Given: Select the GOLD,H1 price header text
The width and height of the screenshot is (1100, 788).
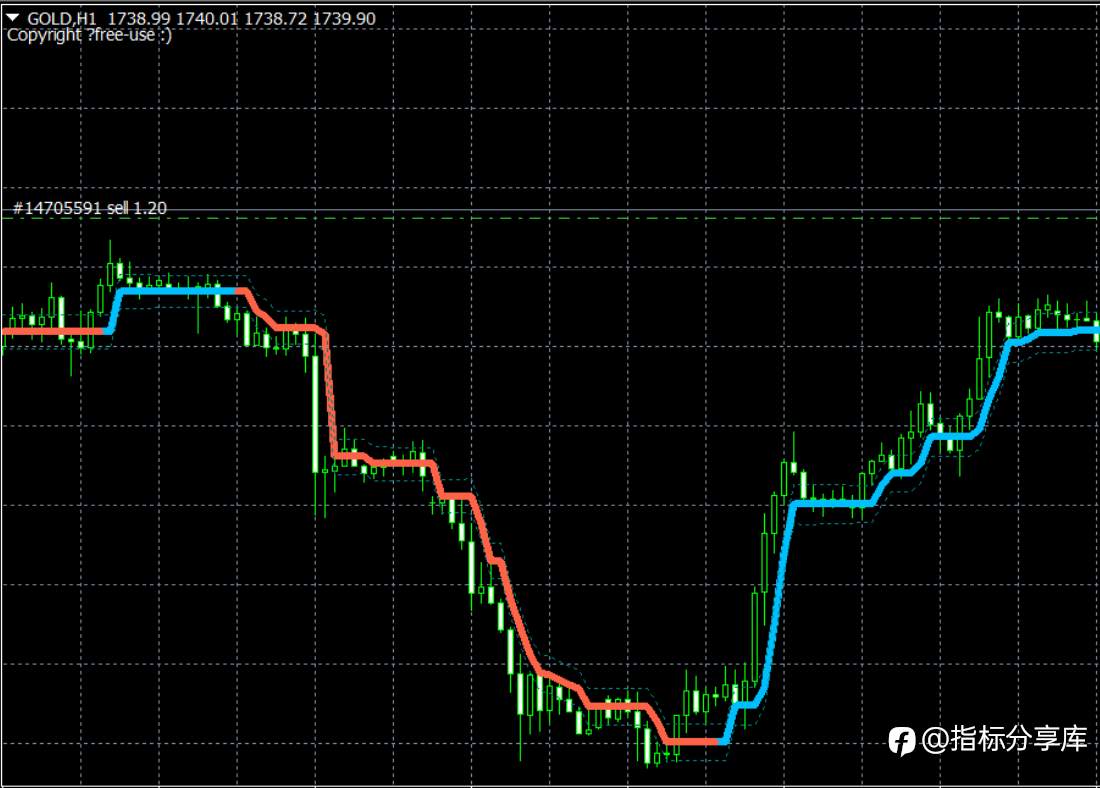Looking at the screenshot, I should (x=201, y=19).
